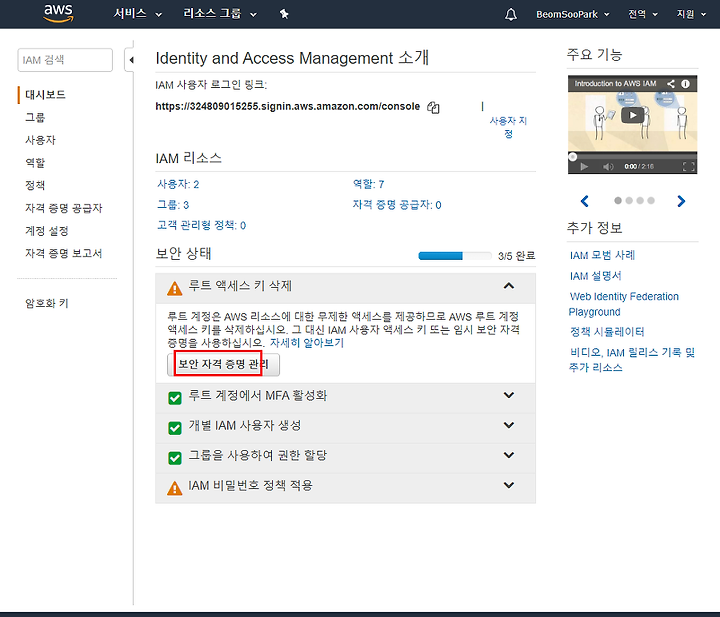Open the 서비스 dropdown menu
This screenshot has width=720, height=617.
[x=138, y=14]
